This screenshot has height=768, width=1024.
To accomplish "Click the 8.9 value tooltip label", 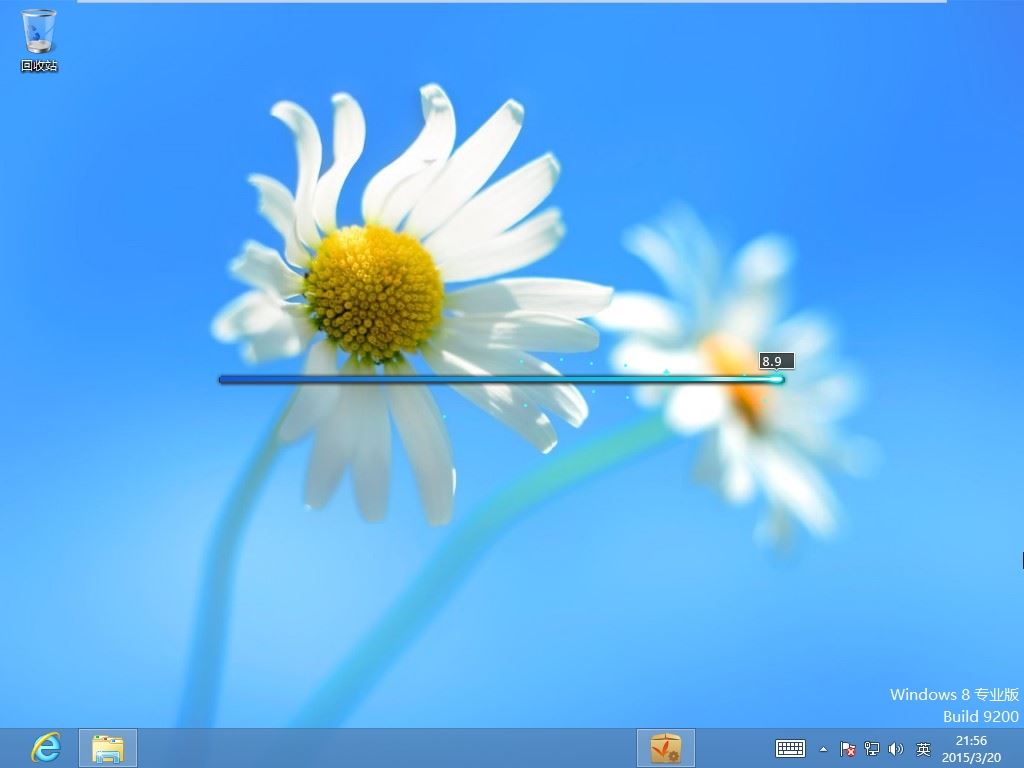I will click(776, 361).
